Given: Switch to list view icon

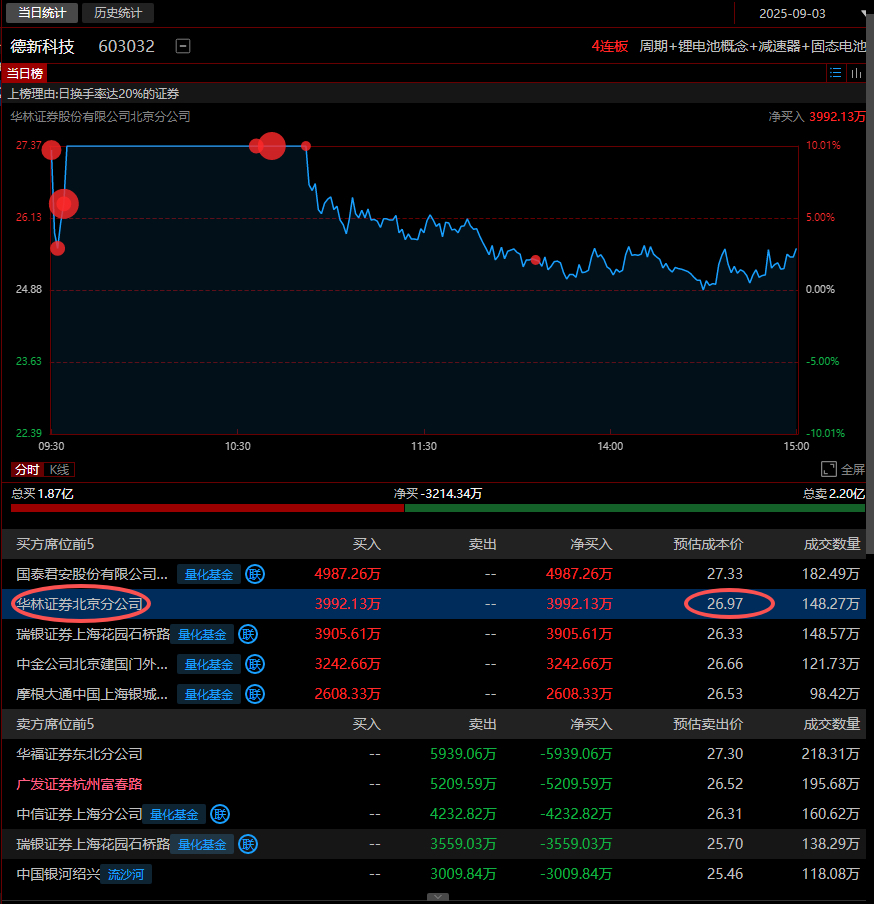Looking at the screenshot, I should pyautogui.click(x=835, y=73).
